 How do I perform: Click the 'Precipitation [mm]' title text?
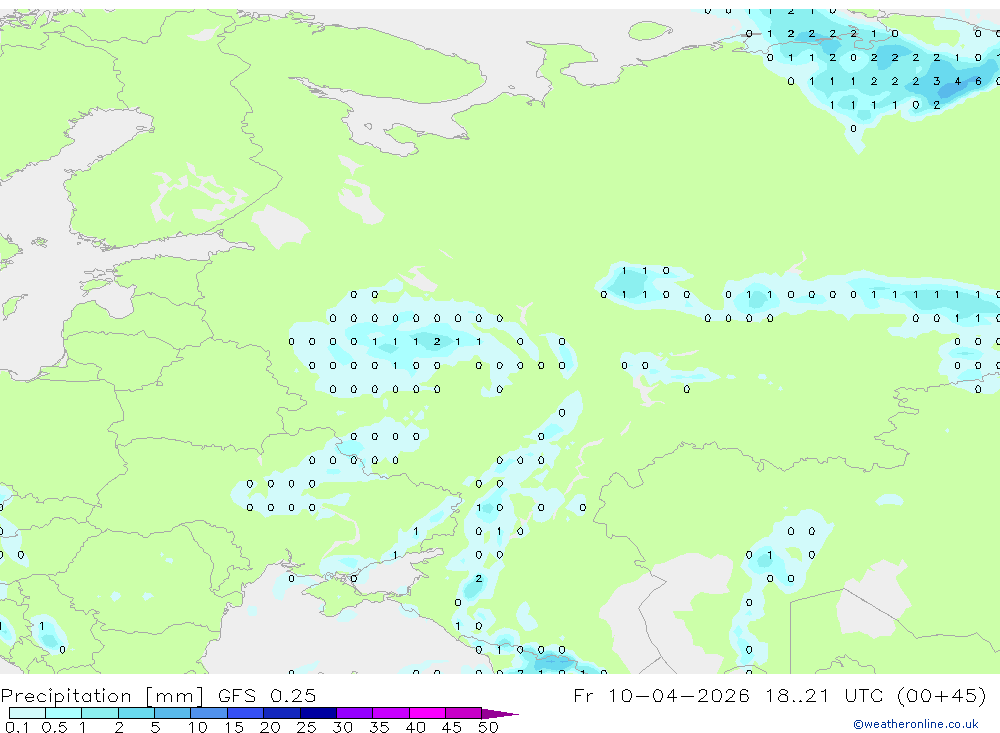[x=102, y=695]
